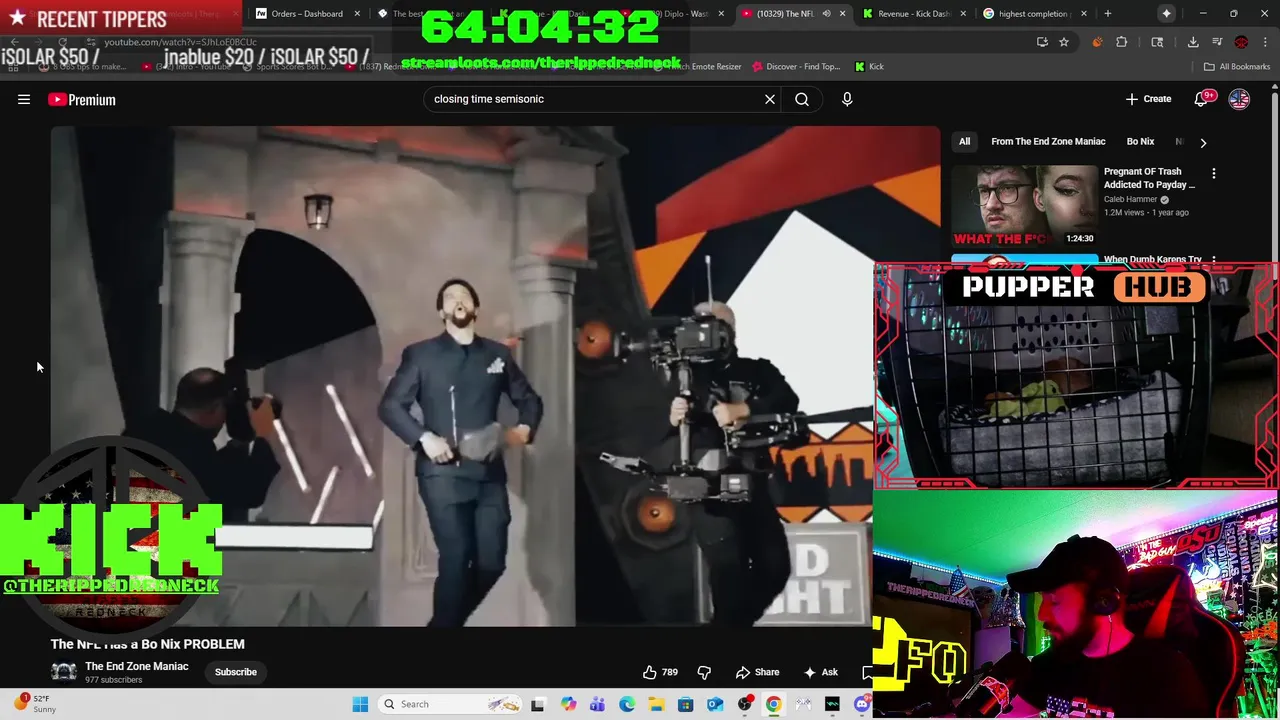The width and height of the screenshot is (1280, 720).
Task: Open YouTube notifications bell
Action: point(1202,99)
